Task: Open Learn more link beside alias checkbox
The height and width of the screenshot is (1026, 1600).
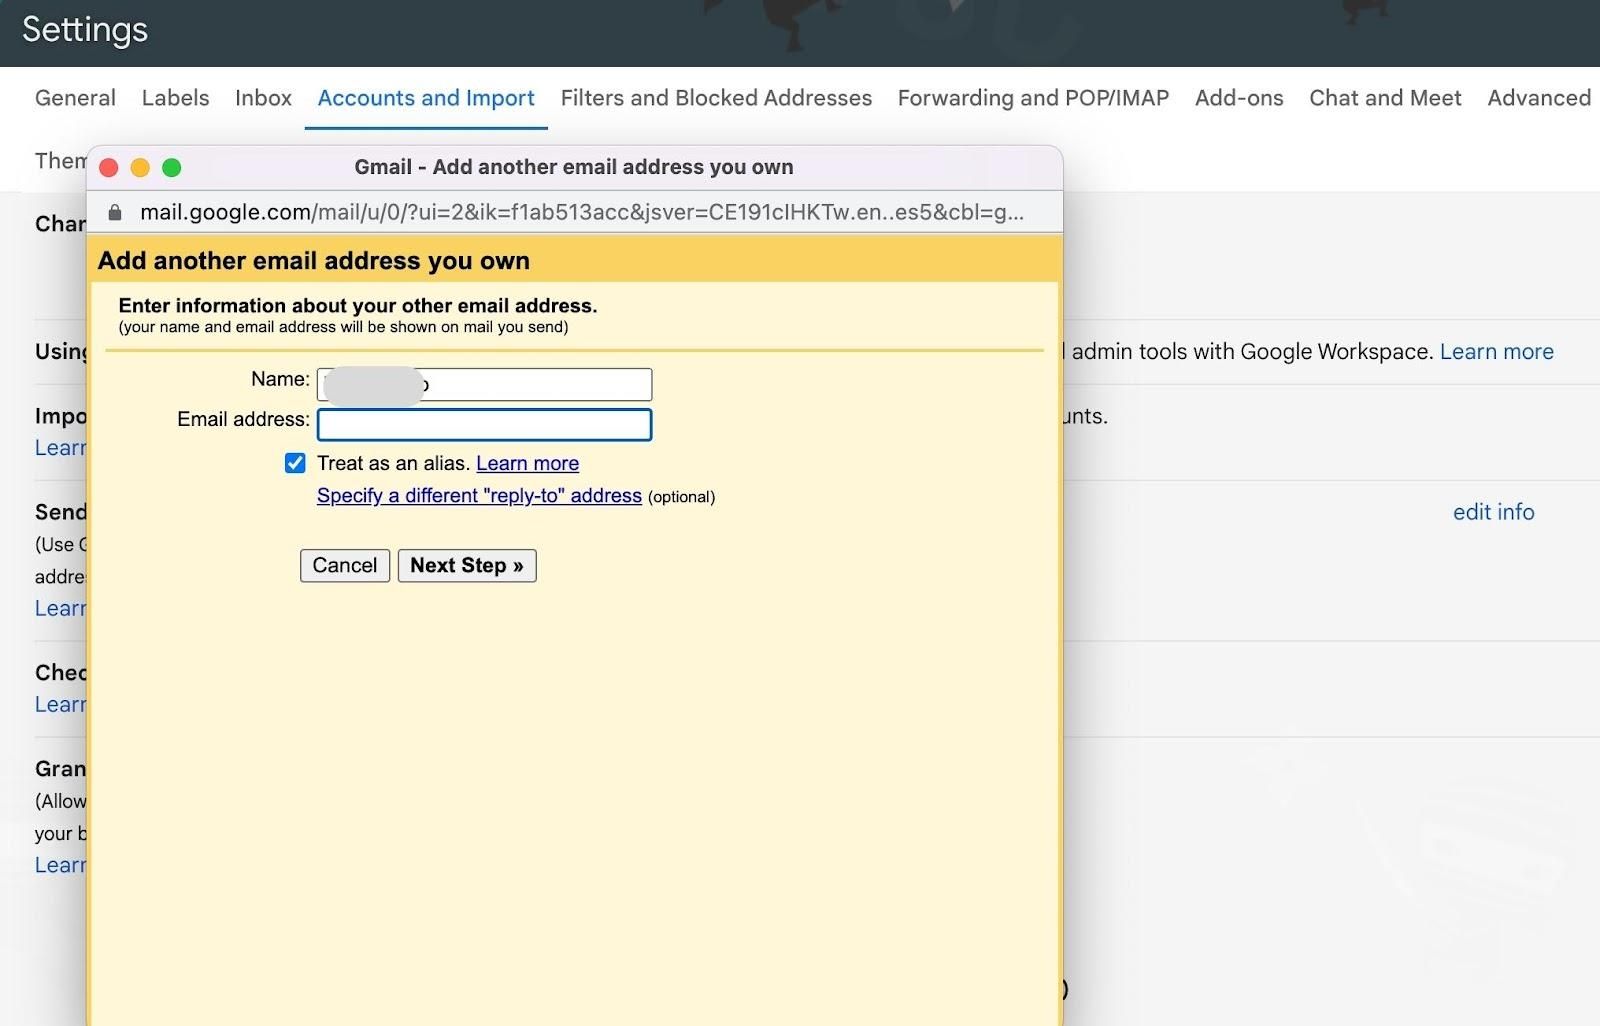Action: (x=527, y=463)
